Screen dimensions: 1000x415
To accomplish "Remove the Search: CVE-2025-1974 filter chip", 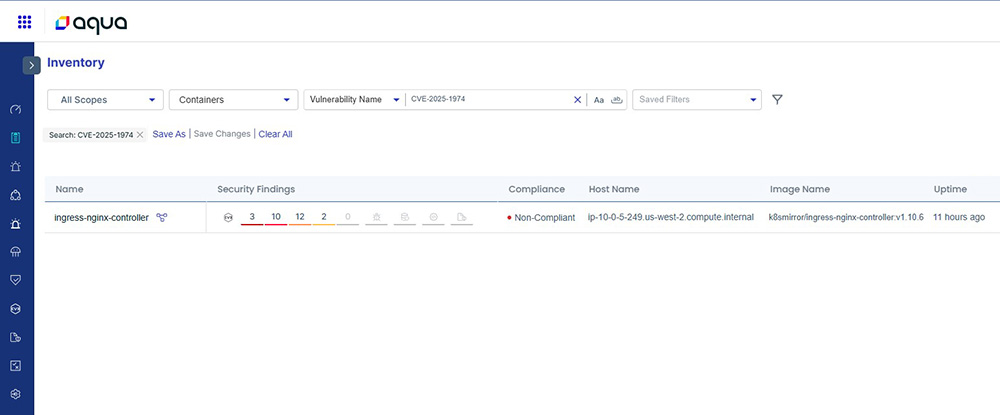I will (x=140, y=134).
